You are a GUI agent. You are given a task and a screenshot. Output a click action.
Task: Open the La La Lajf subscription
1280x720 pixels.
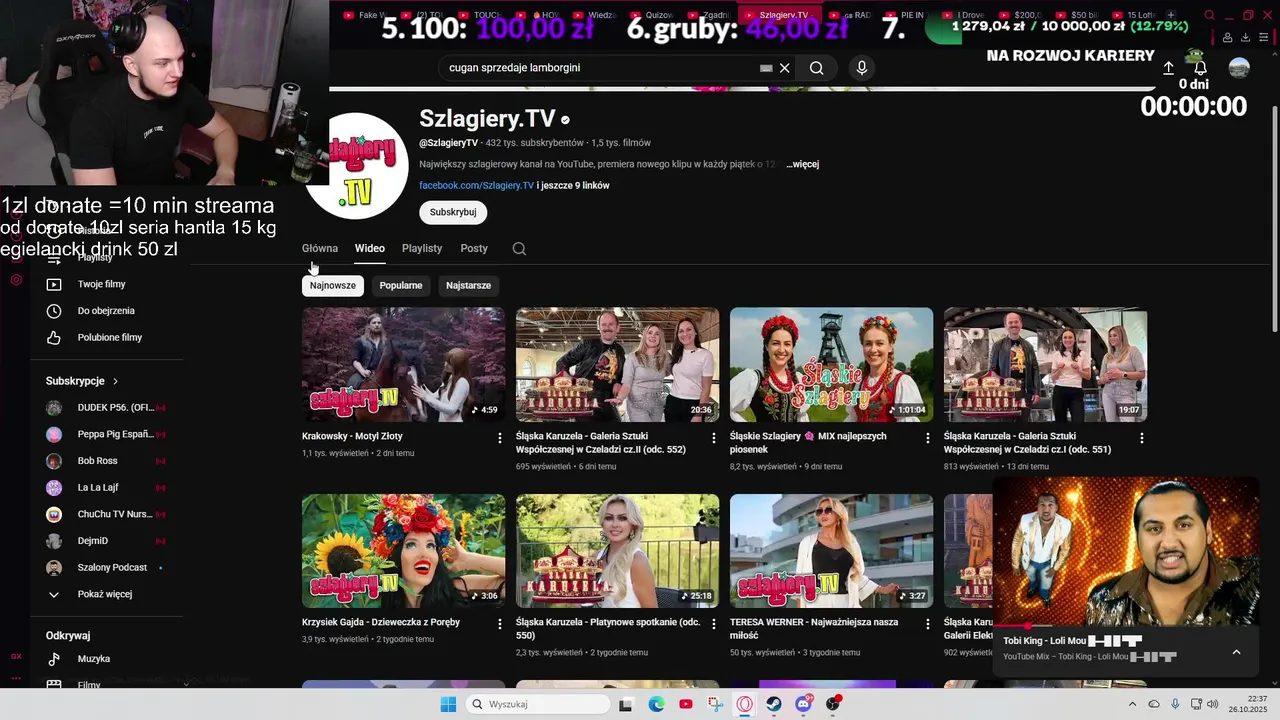click(98, 488)
